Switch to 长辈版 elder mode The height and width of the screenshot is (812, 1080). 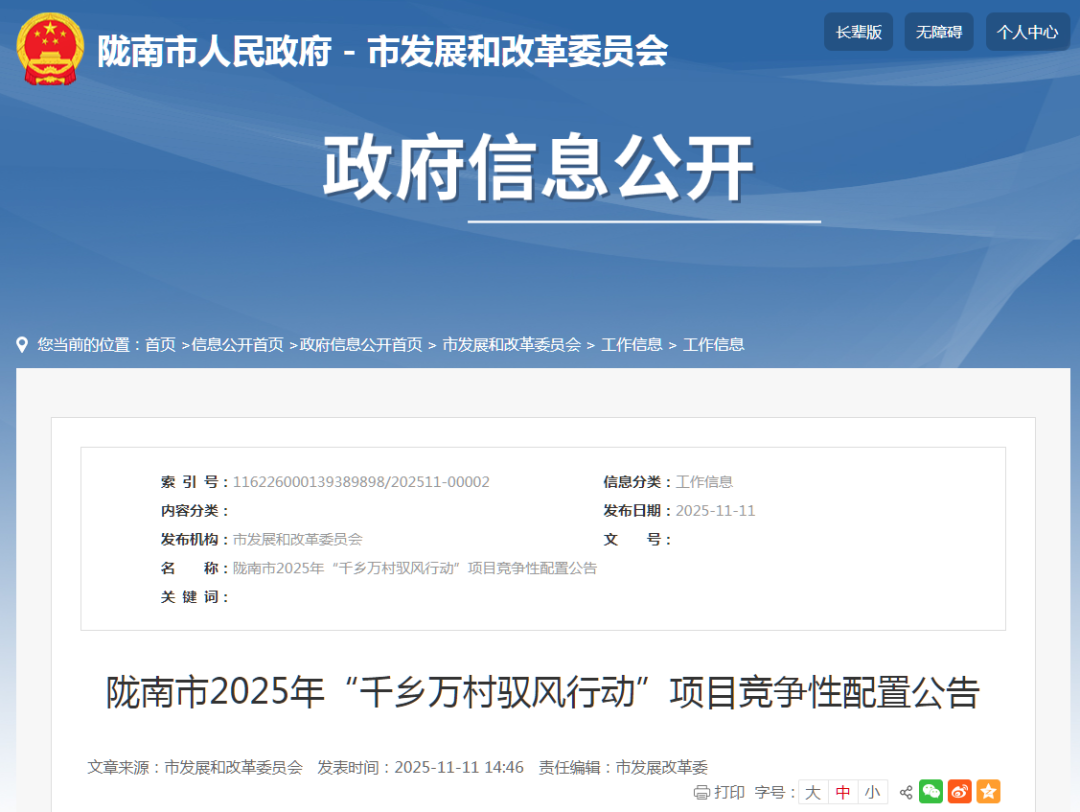pyautogui.click(x=858, y=32)
